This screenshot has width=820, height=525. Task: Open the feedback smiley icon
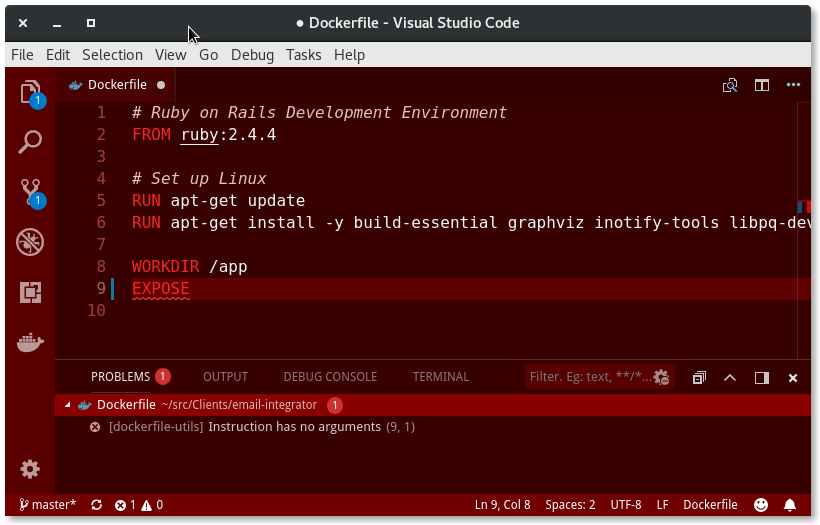tap(761, 505)
